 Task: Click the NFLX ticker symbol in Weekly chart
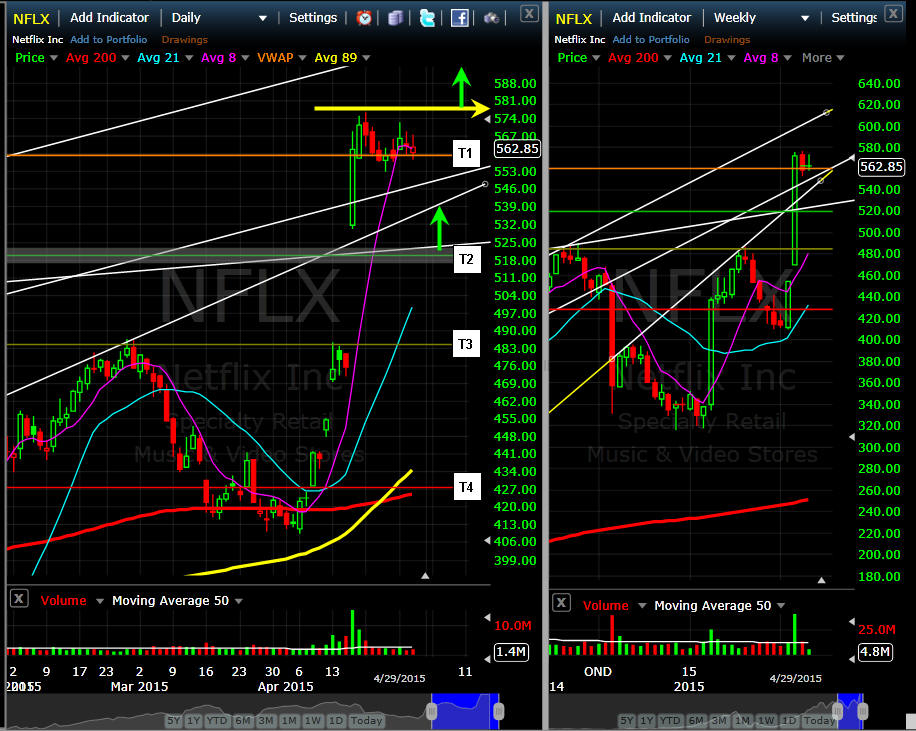pos(573,19)
